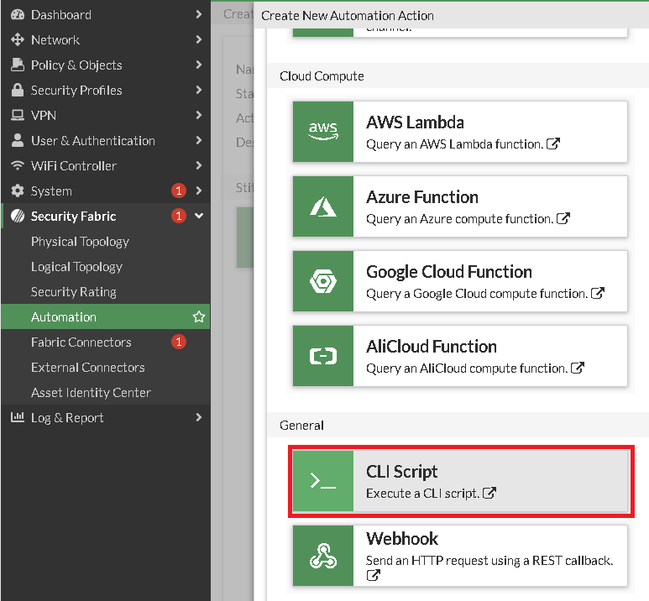Open the Physical Topology page
Screen dimensions: 649x601
80,242
